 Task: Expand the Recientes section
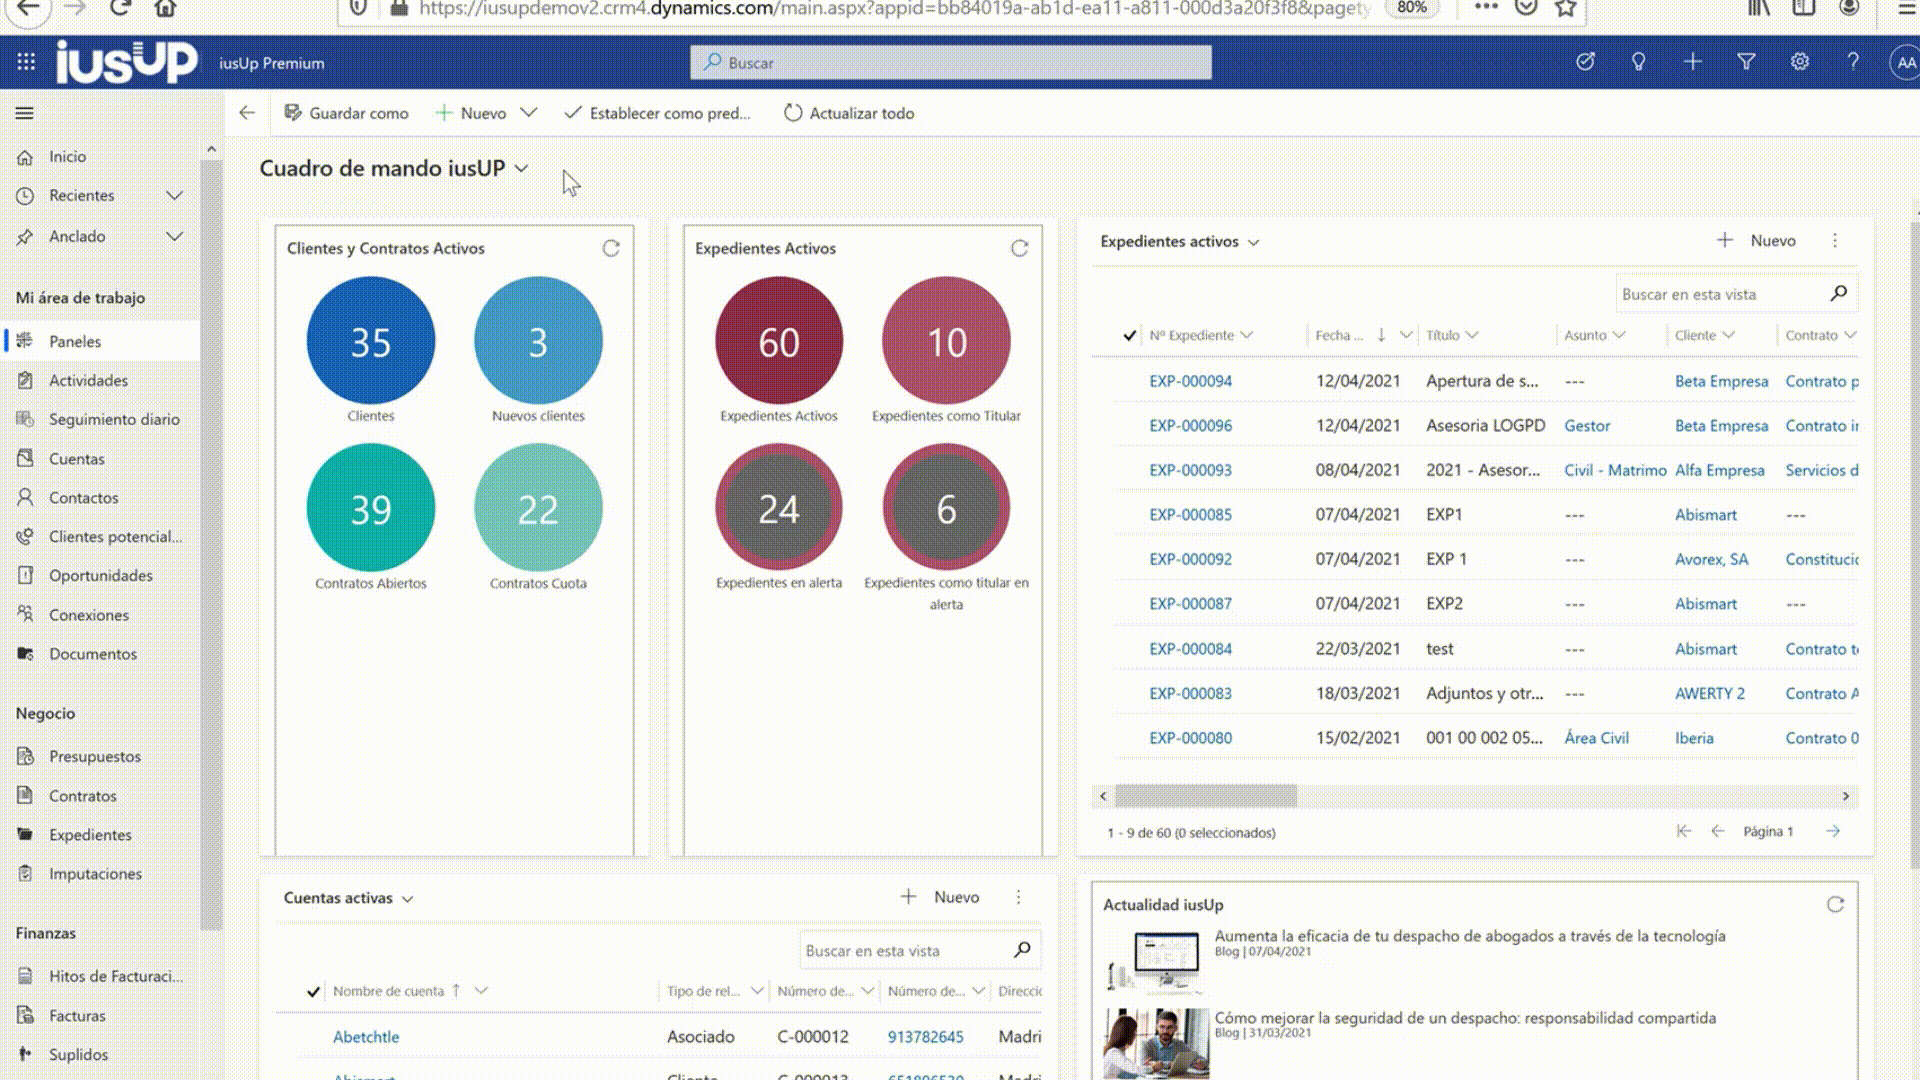click(175, 195)
